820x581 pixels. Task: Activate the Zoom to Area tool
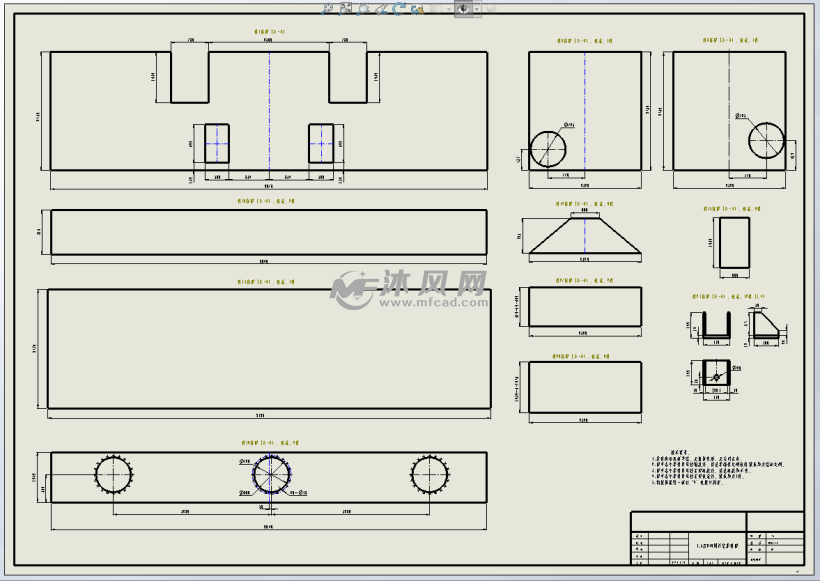(x=345, y=8)
